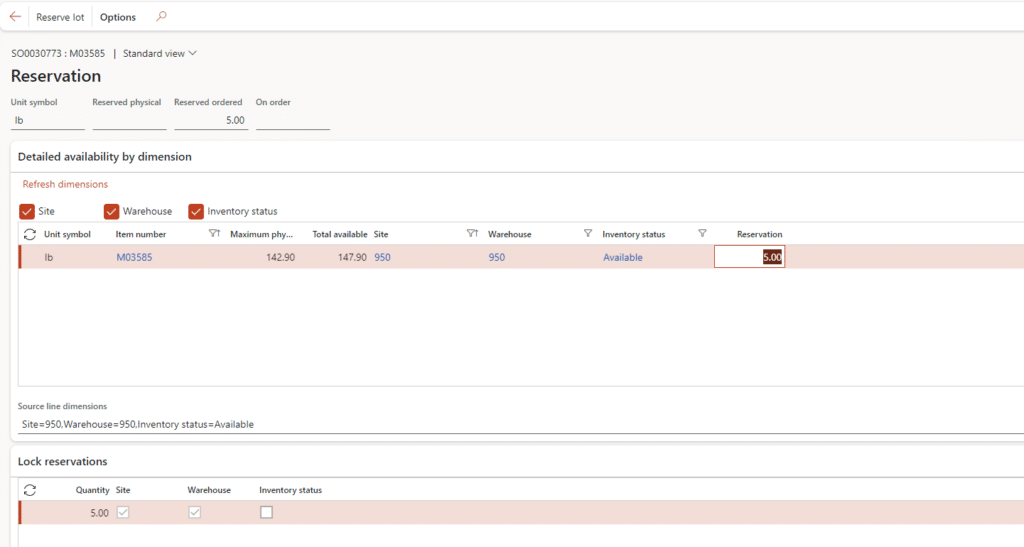The image size is (1024, 547).
Task: Click the back arrow icon
Action: tap(15, 17)
